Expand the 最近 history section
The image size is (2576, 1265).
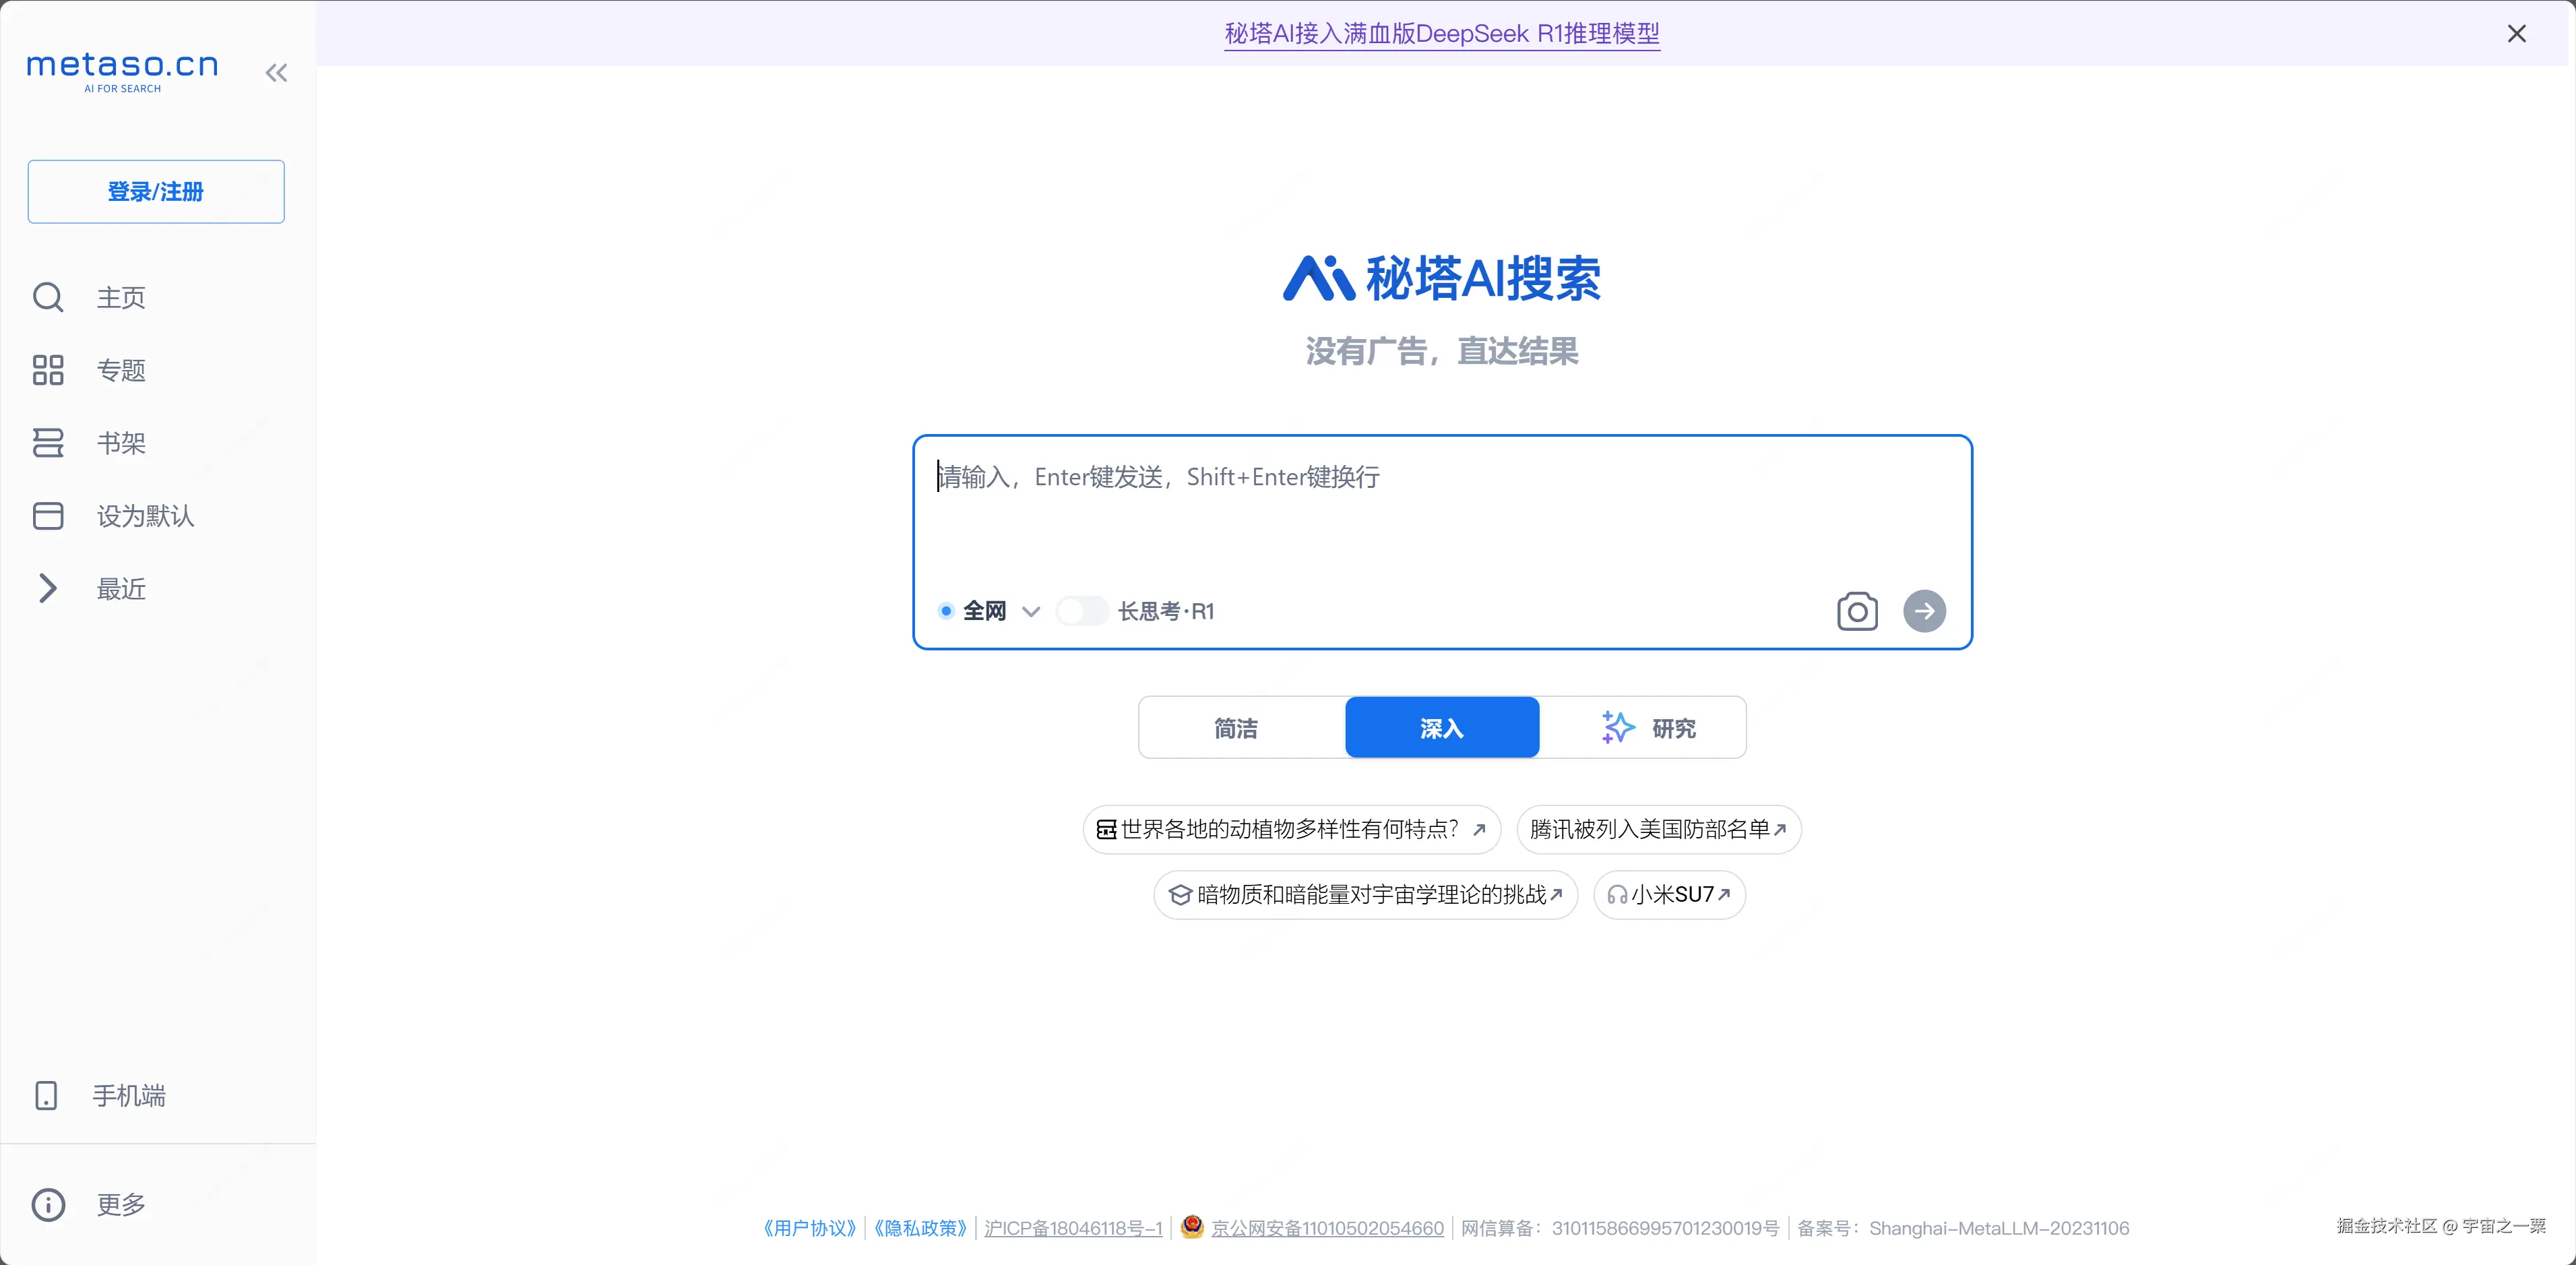coord(48,588)
